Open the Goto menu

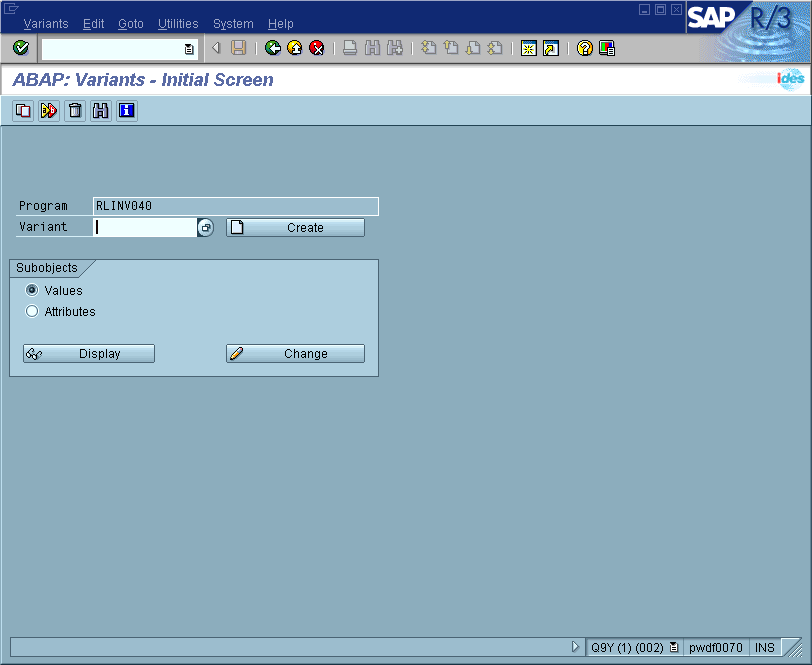pyautogui.click(x=130, y=23)
